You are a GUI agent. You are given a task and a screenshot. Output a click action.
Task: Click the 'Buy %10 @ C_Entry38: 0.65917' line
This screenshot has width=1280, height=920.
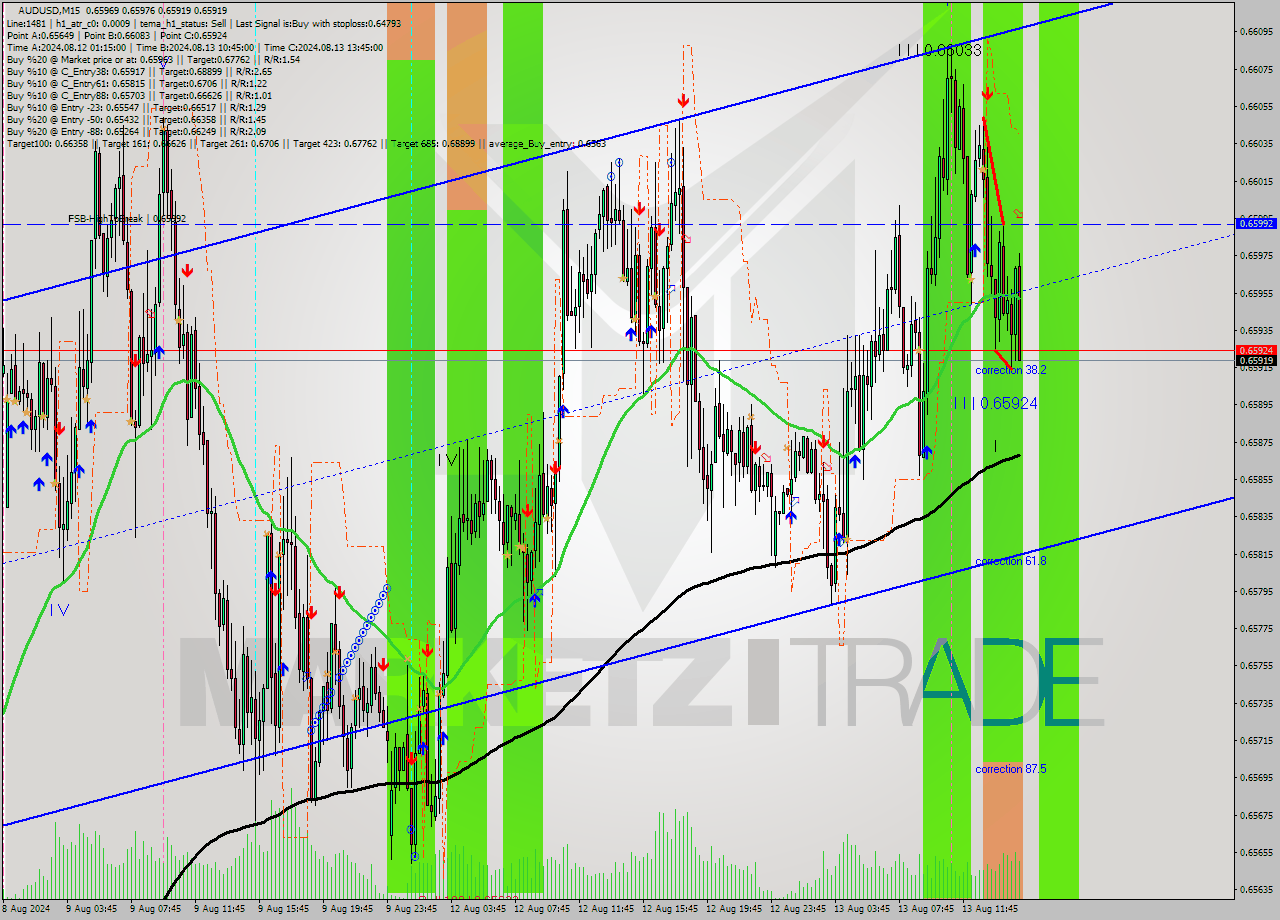point(139,71)
